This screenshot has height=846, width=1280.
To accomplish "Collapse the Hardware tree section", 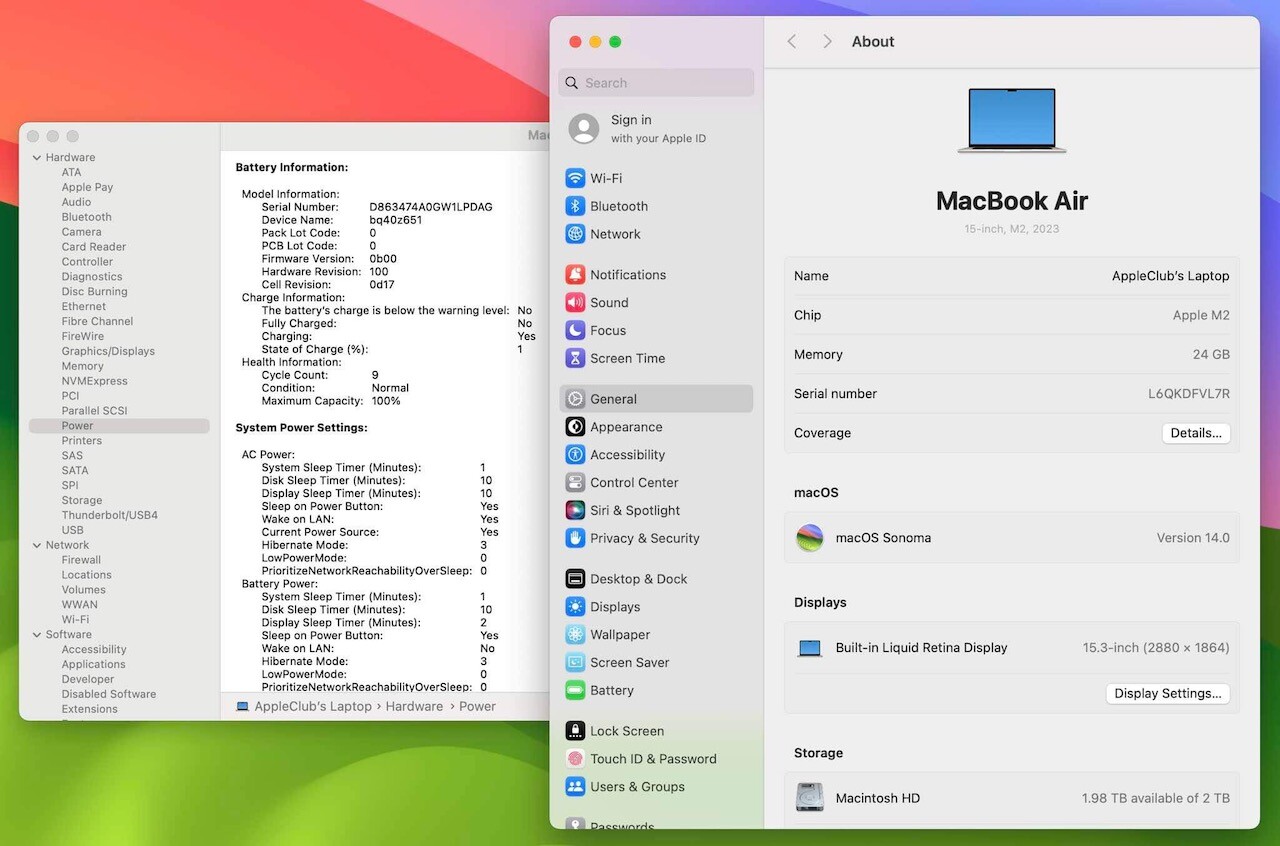I will point(37,158).
